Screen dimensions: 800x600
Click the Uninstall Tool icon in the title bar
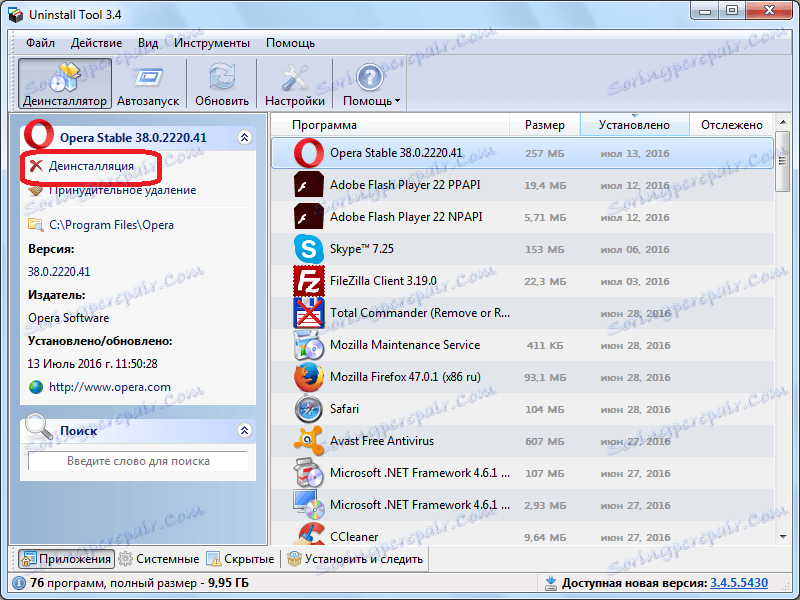point(16,15)
